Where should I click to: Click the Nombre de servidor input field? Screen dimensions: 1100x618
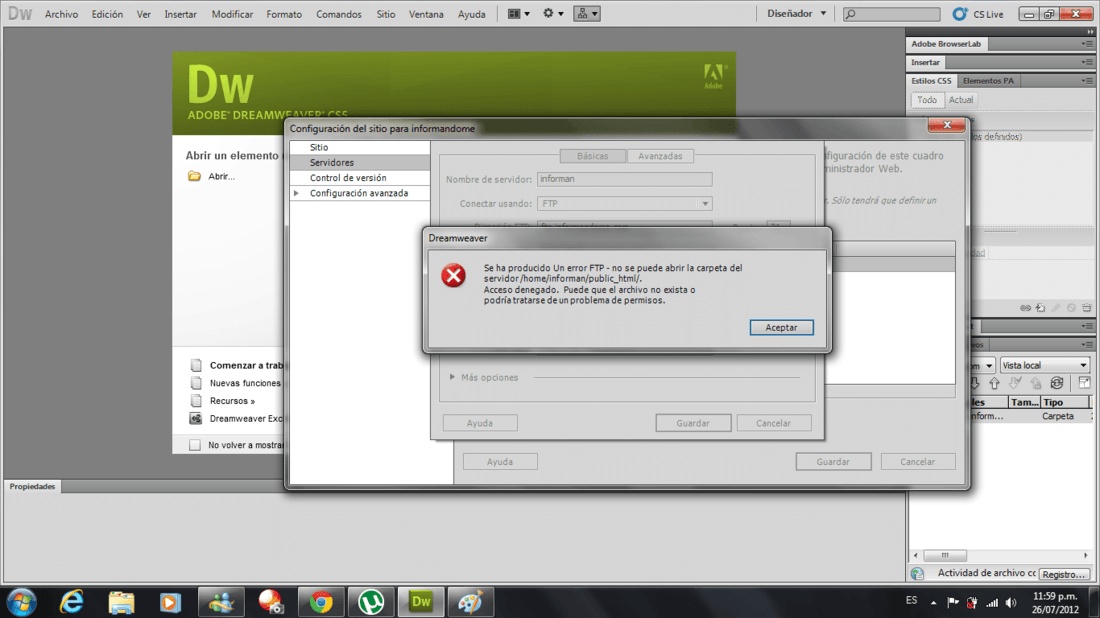[624, 179]
